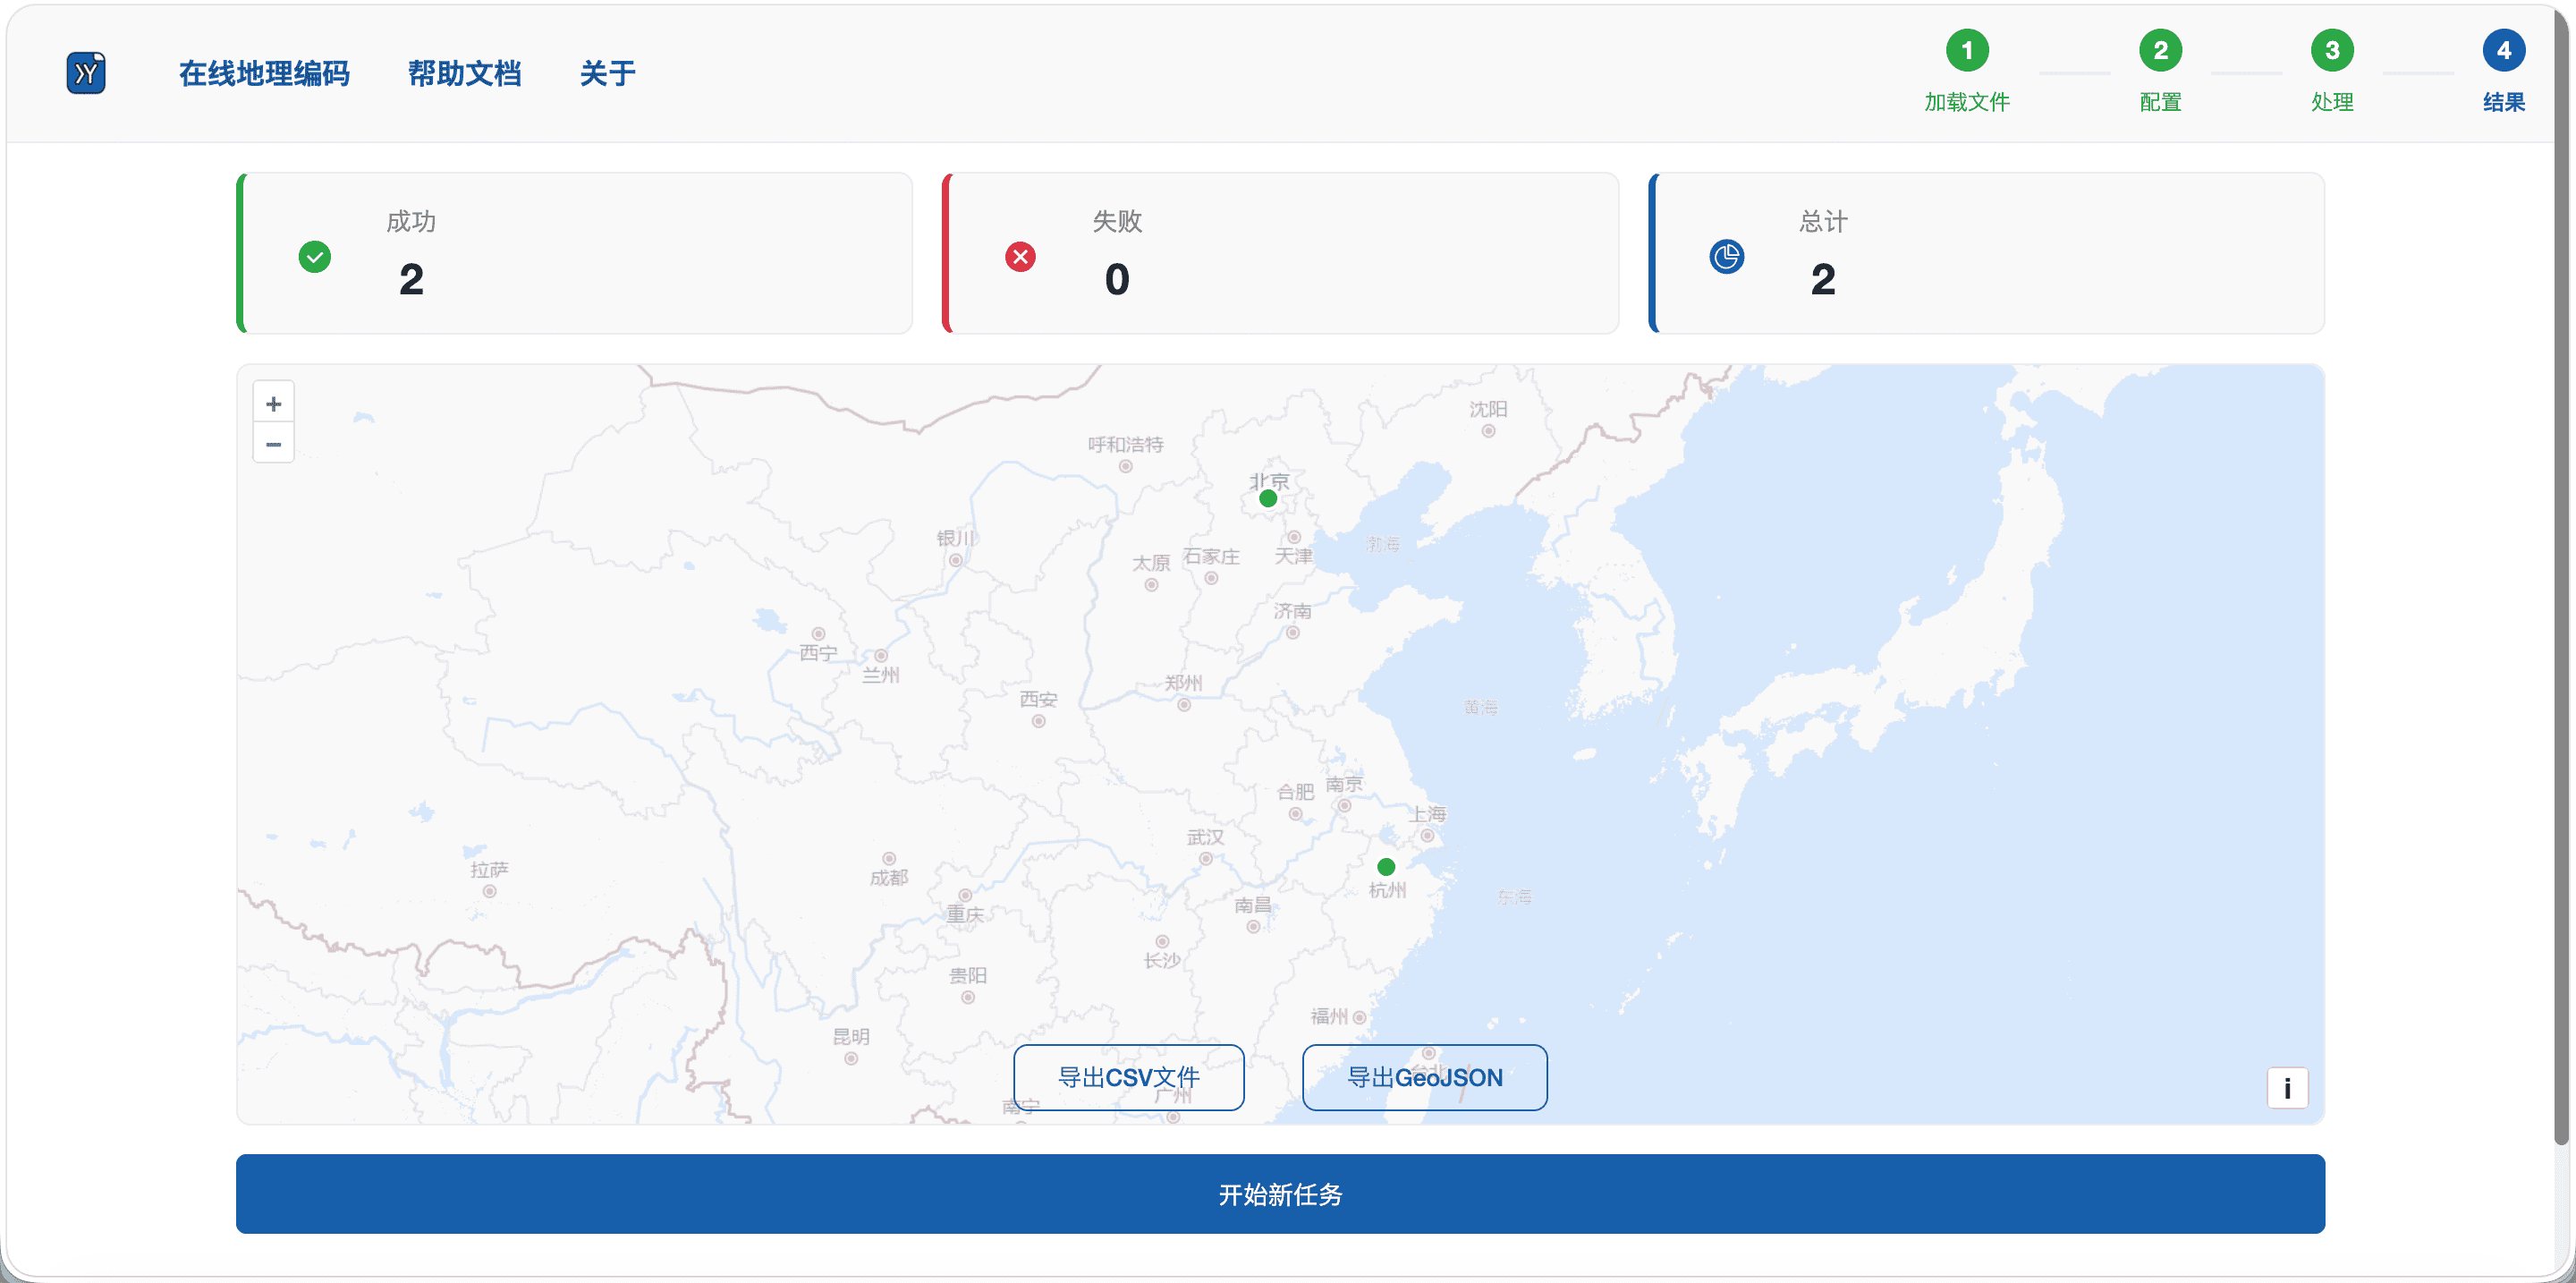Open 在线地理编码 menu item

[264, 73]
